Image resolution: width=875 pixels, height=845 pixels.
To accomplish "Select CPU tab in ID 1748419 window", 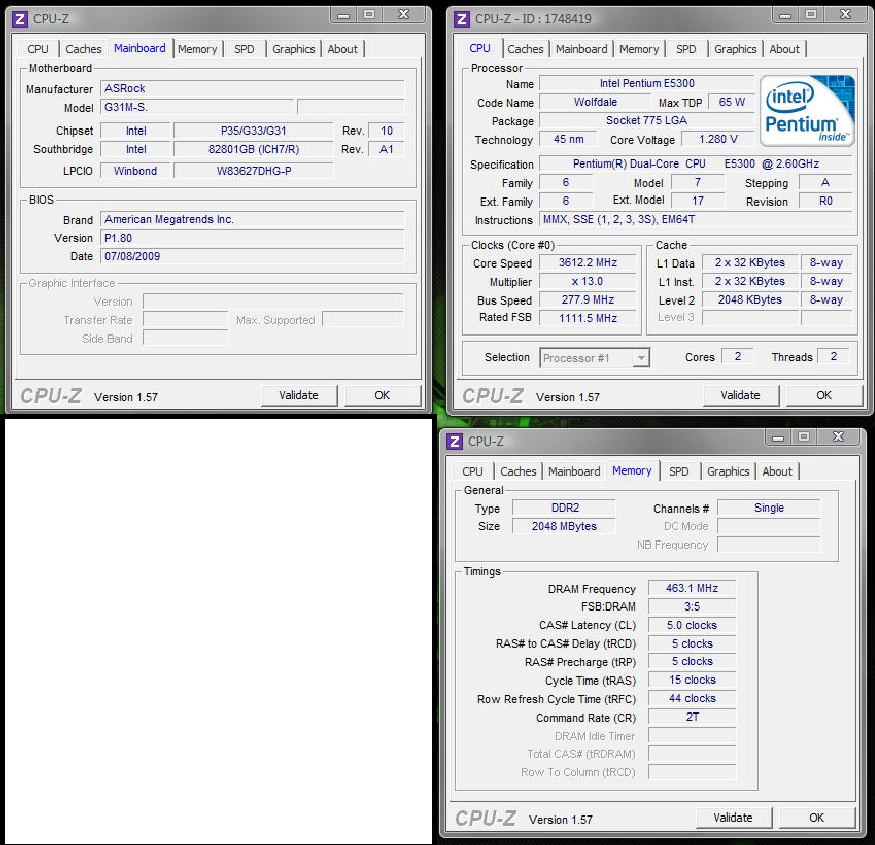I will coord(480,48).
